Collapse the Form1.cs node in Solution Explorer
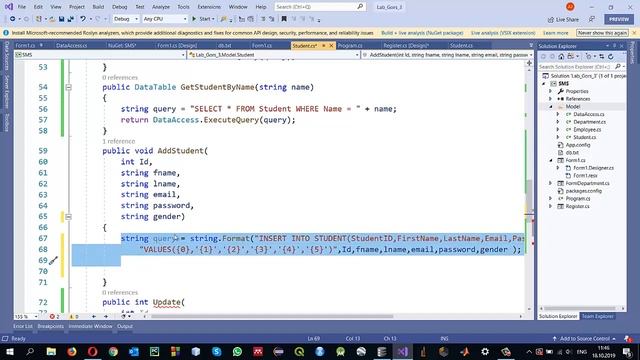The width and height of the screenshot is (640, 360). (551, 160)
